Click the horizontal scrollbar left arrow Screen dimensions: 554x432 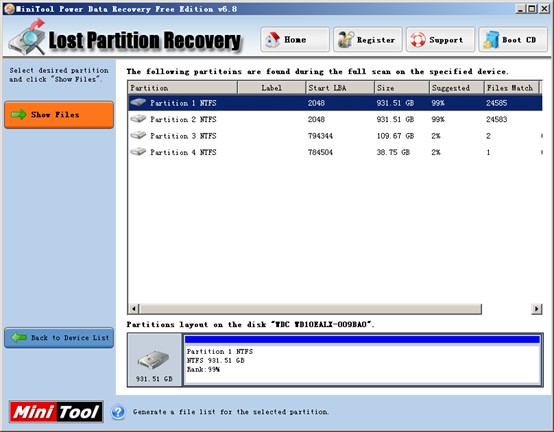pyautogui.click(x=134, y=309)
